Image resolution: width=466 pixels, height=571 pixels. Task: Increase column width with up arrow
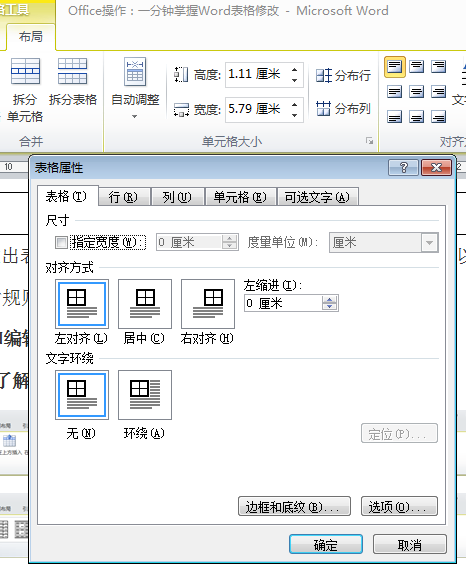[295, 104]
